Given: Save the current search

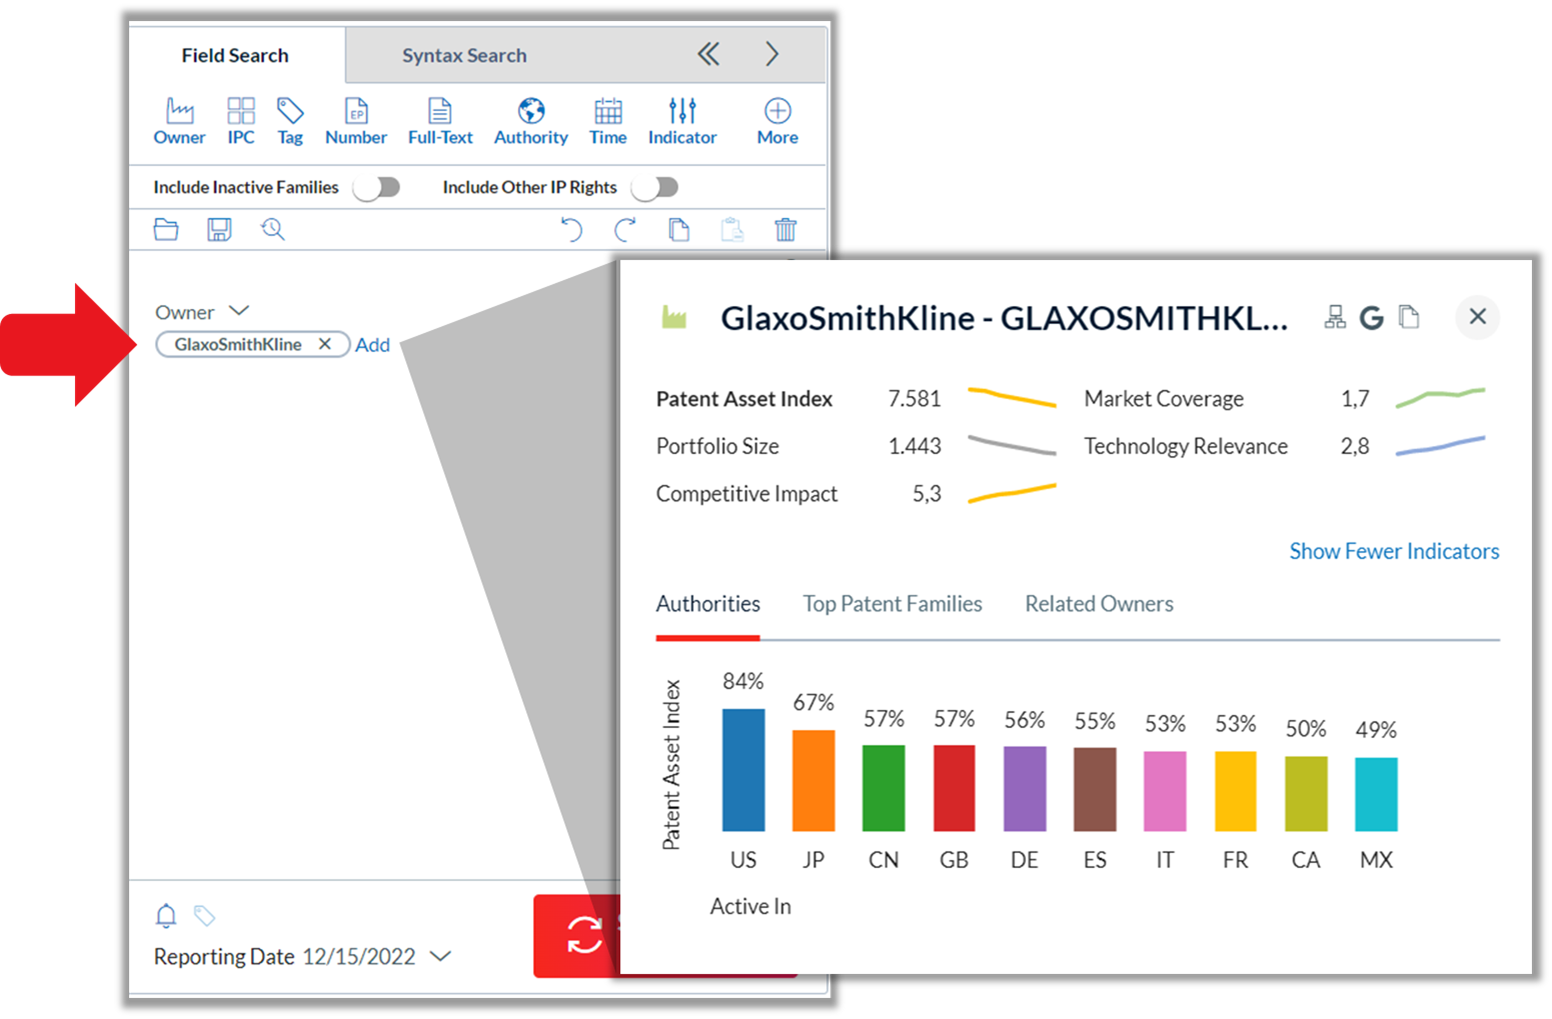Looking at the screenshot, I should (219, 229).
